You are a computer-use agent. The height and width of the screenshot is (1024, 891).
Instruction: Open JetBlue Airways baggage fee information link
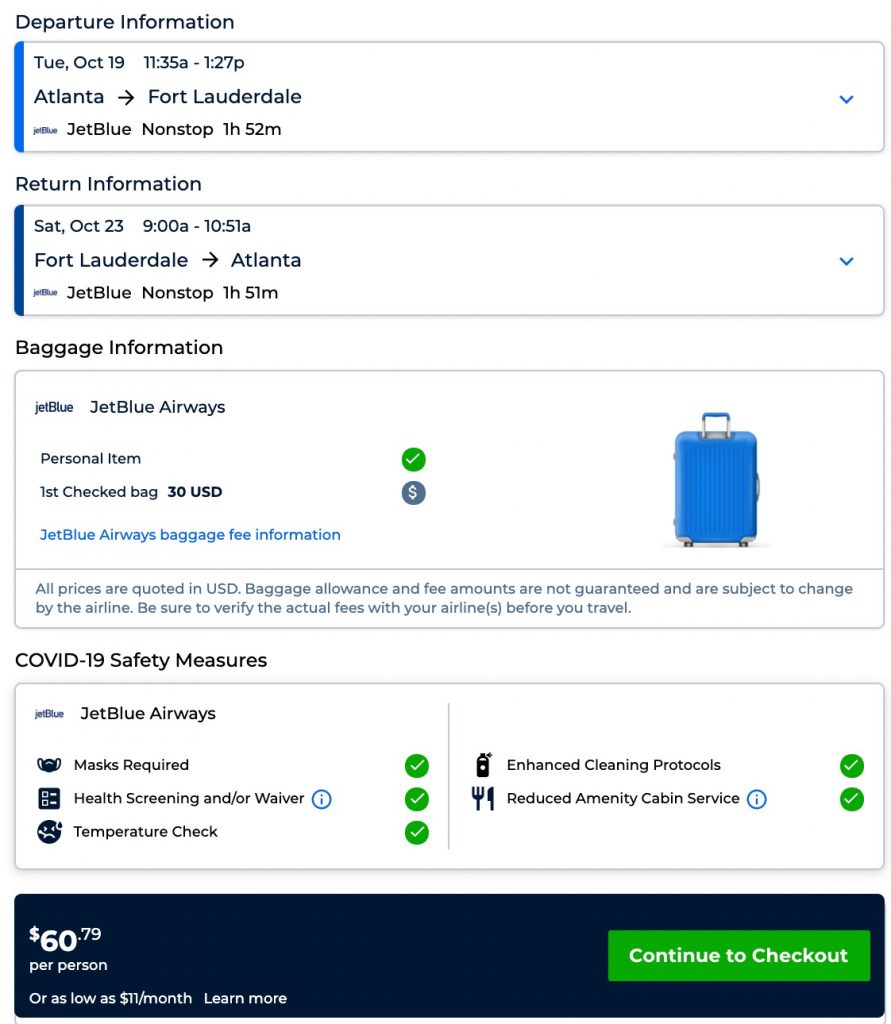(x=190, y=535)
